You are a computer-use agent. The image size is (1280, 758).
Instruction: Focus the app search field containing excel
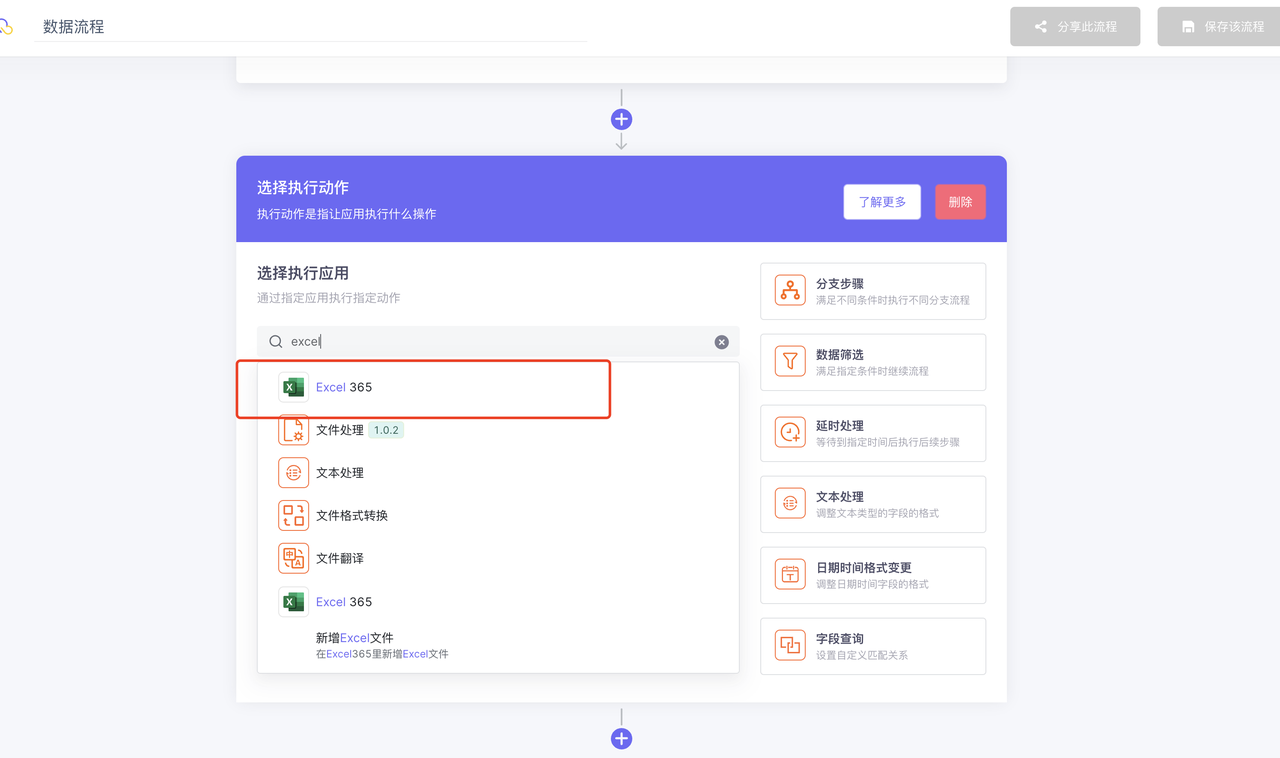pos(498,342)
